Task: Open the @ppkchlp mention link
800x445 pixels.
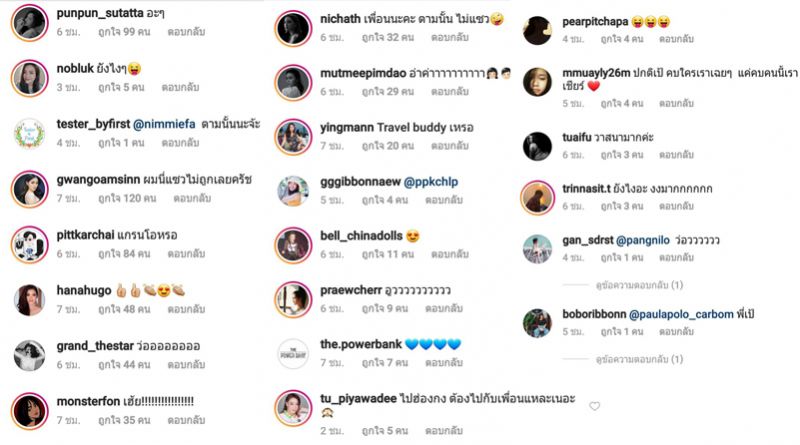Action: [431, 182]
